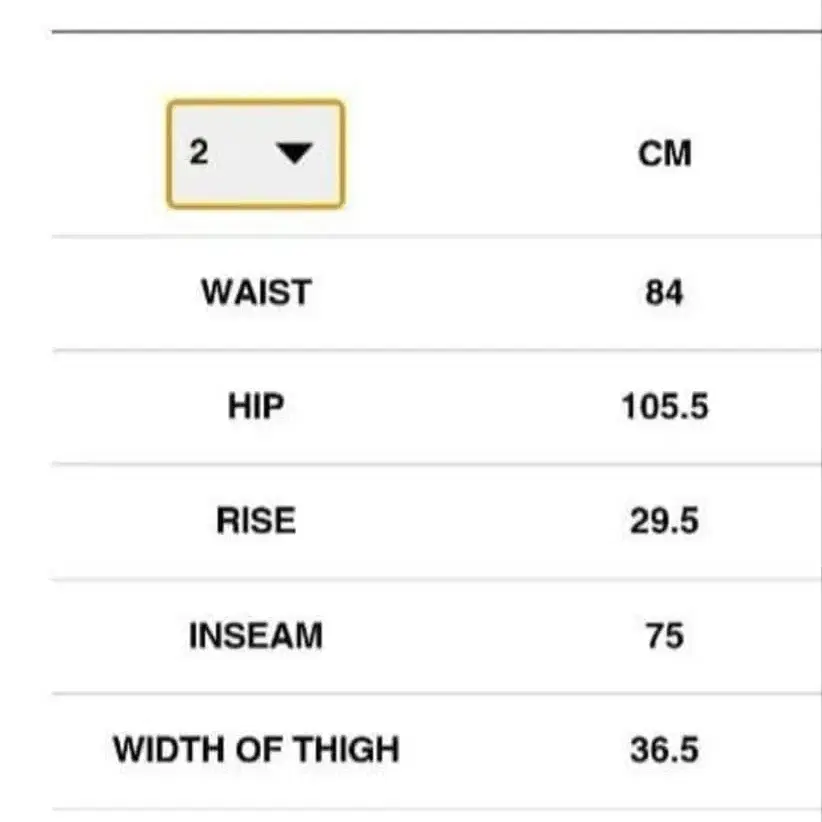
Task: Click the black dropdown arrow triangle
Action: pyautogui.click(x=295, y=153)
